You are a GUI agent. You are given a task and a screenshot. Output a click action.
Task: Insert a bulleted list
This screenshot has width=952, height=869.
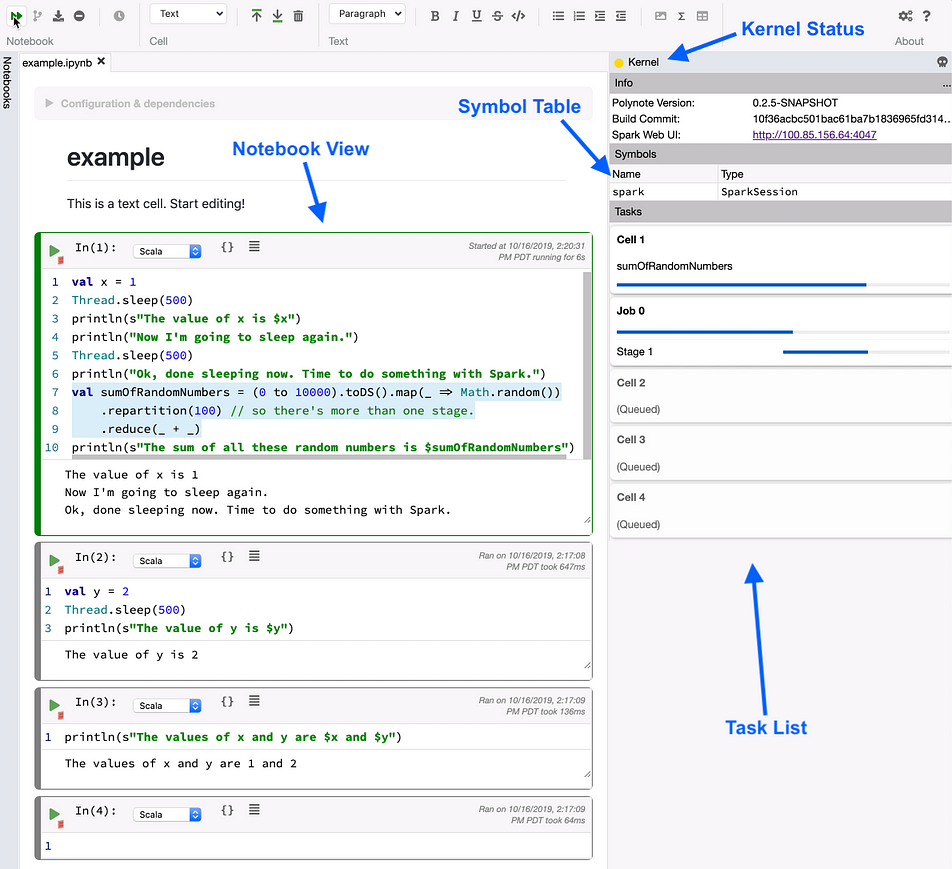tap(559, 16)
